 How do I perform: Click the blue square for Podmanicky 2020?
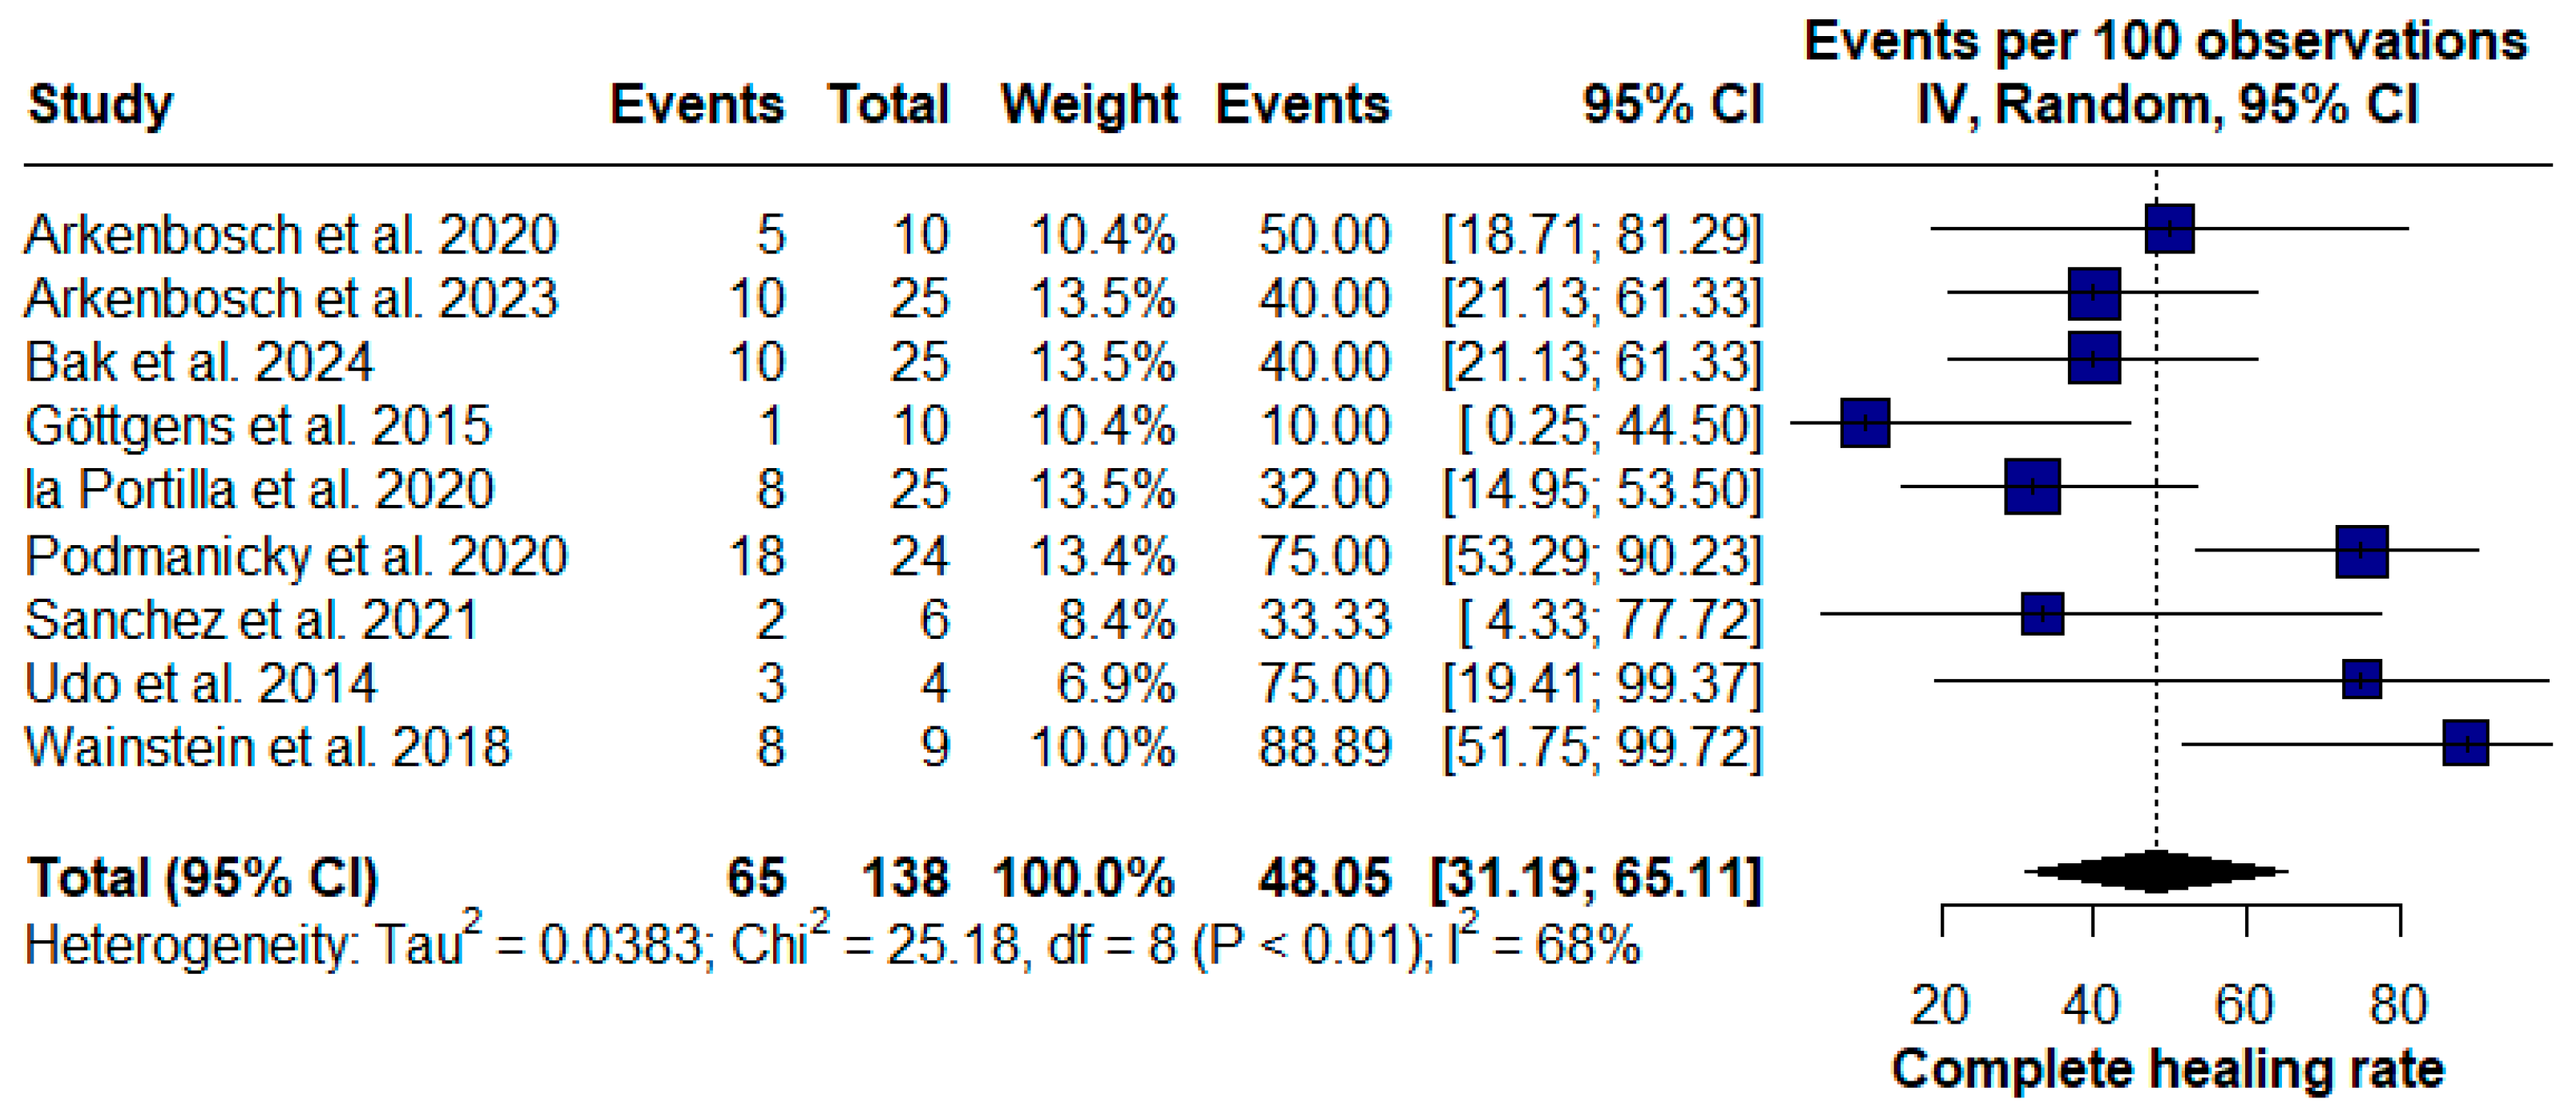tap(2361, 551)
